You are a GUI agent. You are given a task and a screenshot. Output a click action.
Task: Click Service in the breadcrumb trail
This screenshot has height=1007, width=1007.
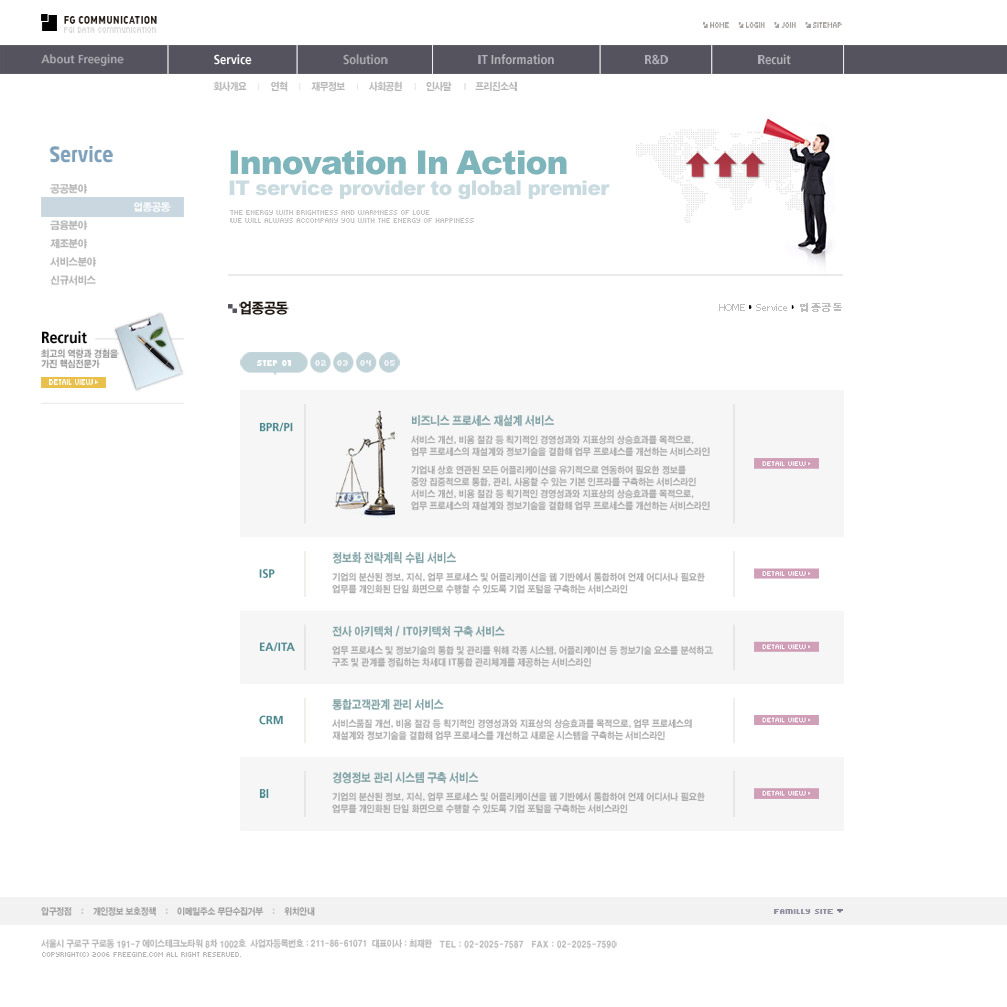coord(771,307)
